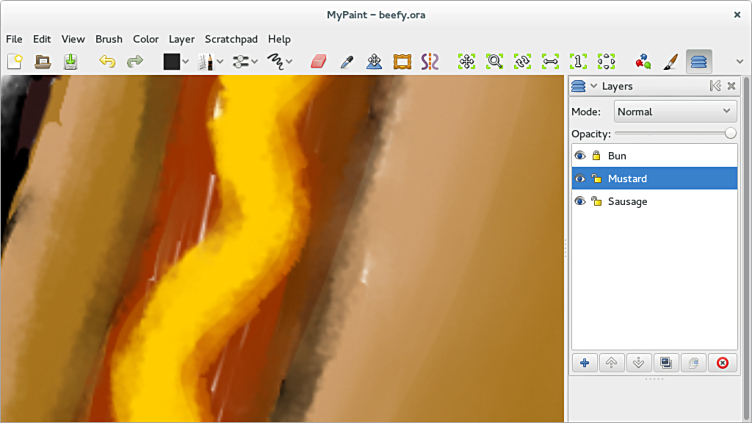Open the Scratchpad menu
Image resolution: width=752 pixels, height=423 pixels.
[231, 39]
